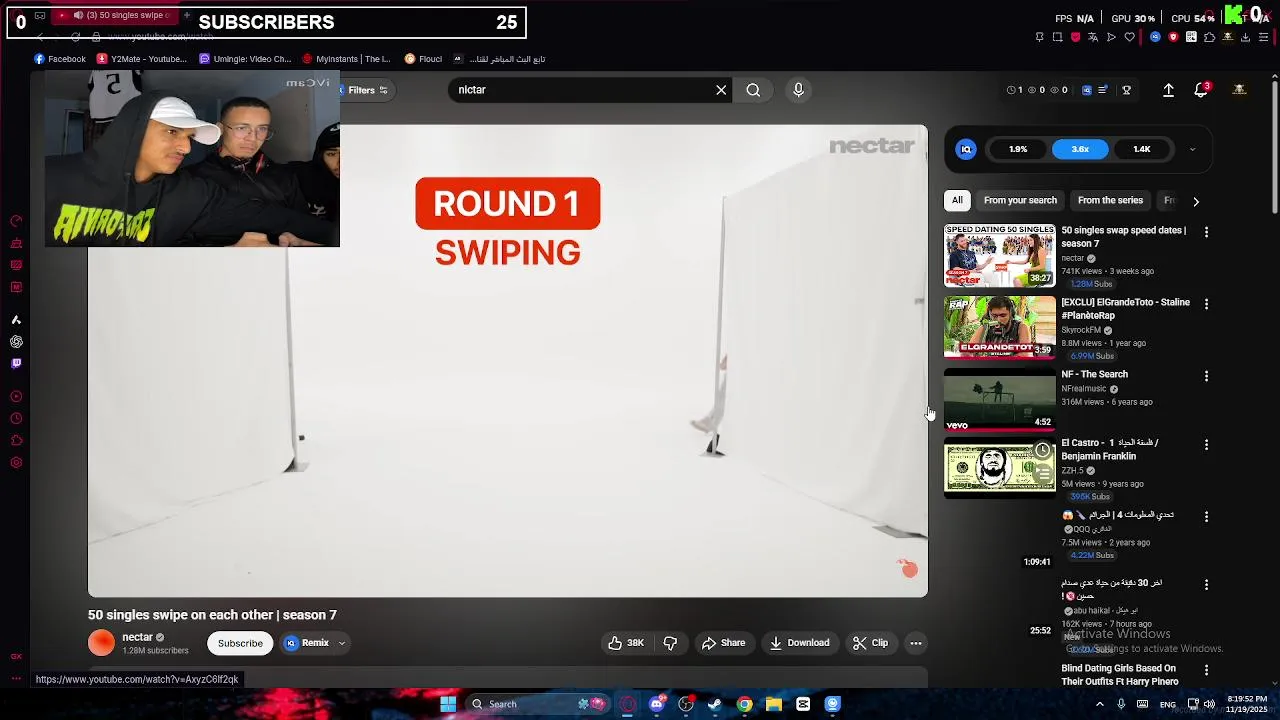The image size is (1280, 720).
Task: Click the Clip button
Action: tap(870, 643)
